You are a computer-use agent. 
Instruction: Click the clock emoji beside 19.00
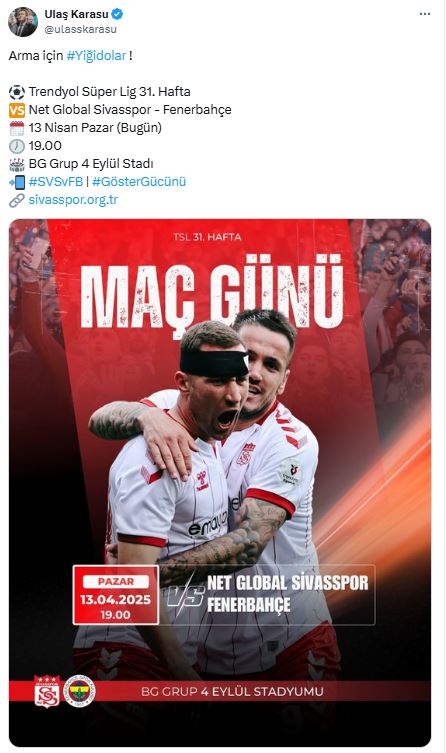tap(17, 146)
